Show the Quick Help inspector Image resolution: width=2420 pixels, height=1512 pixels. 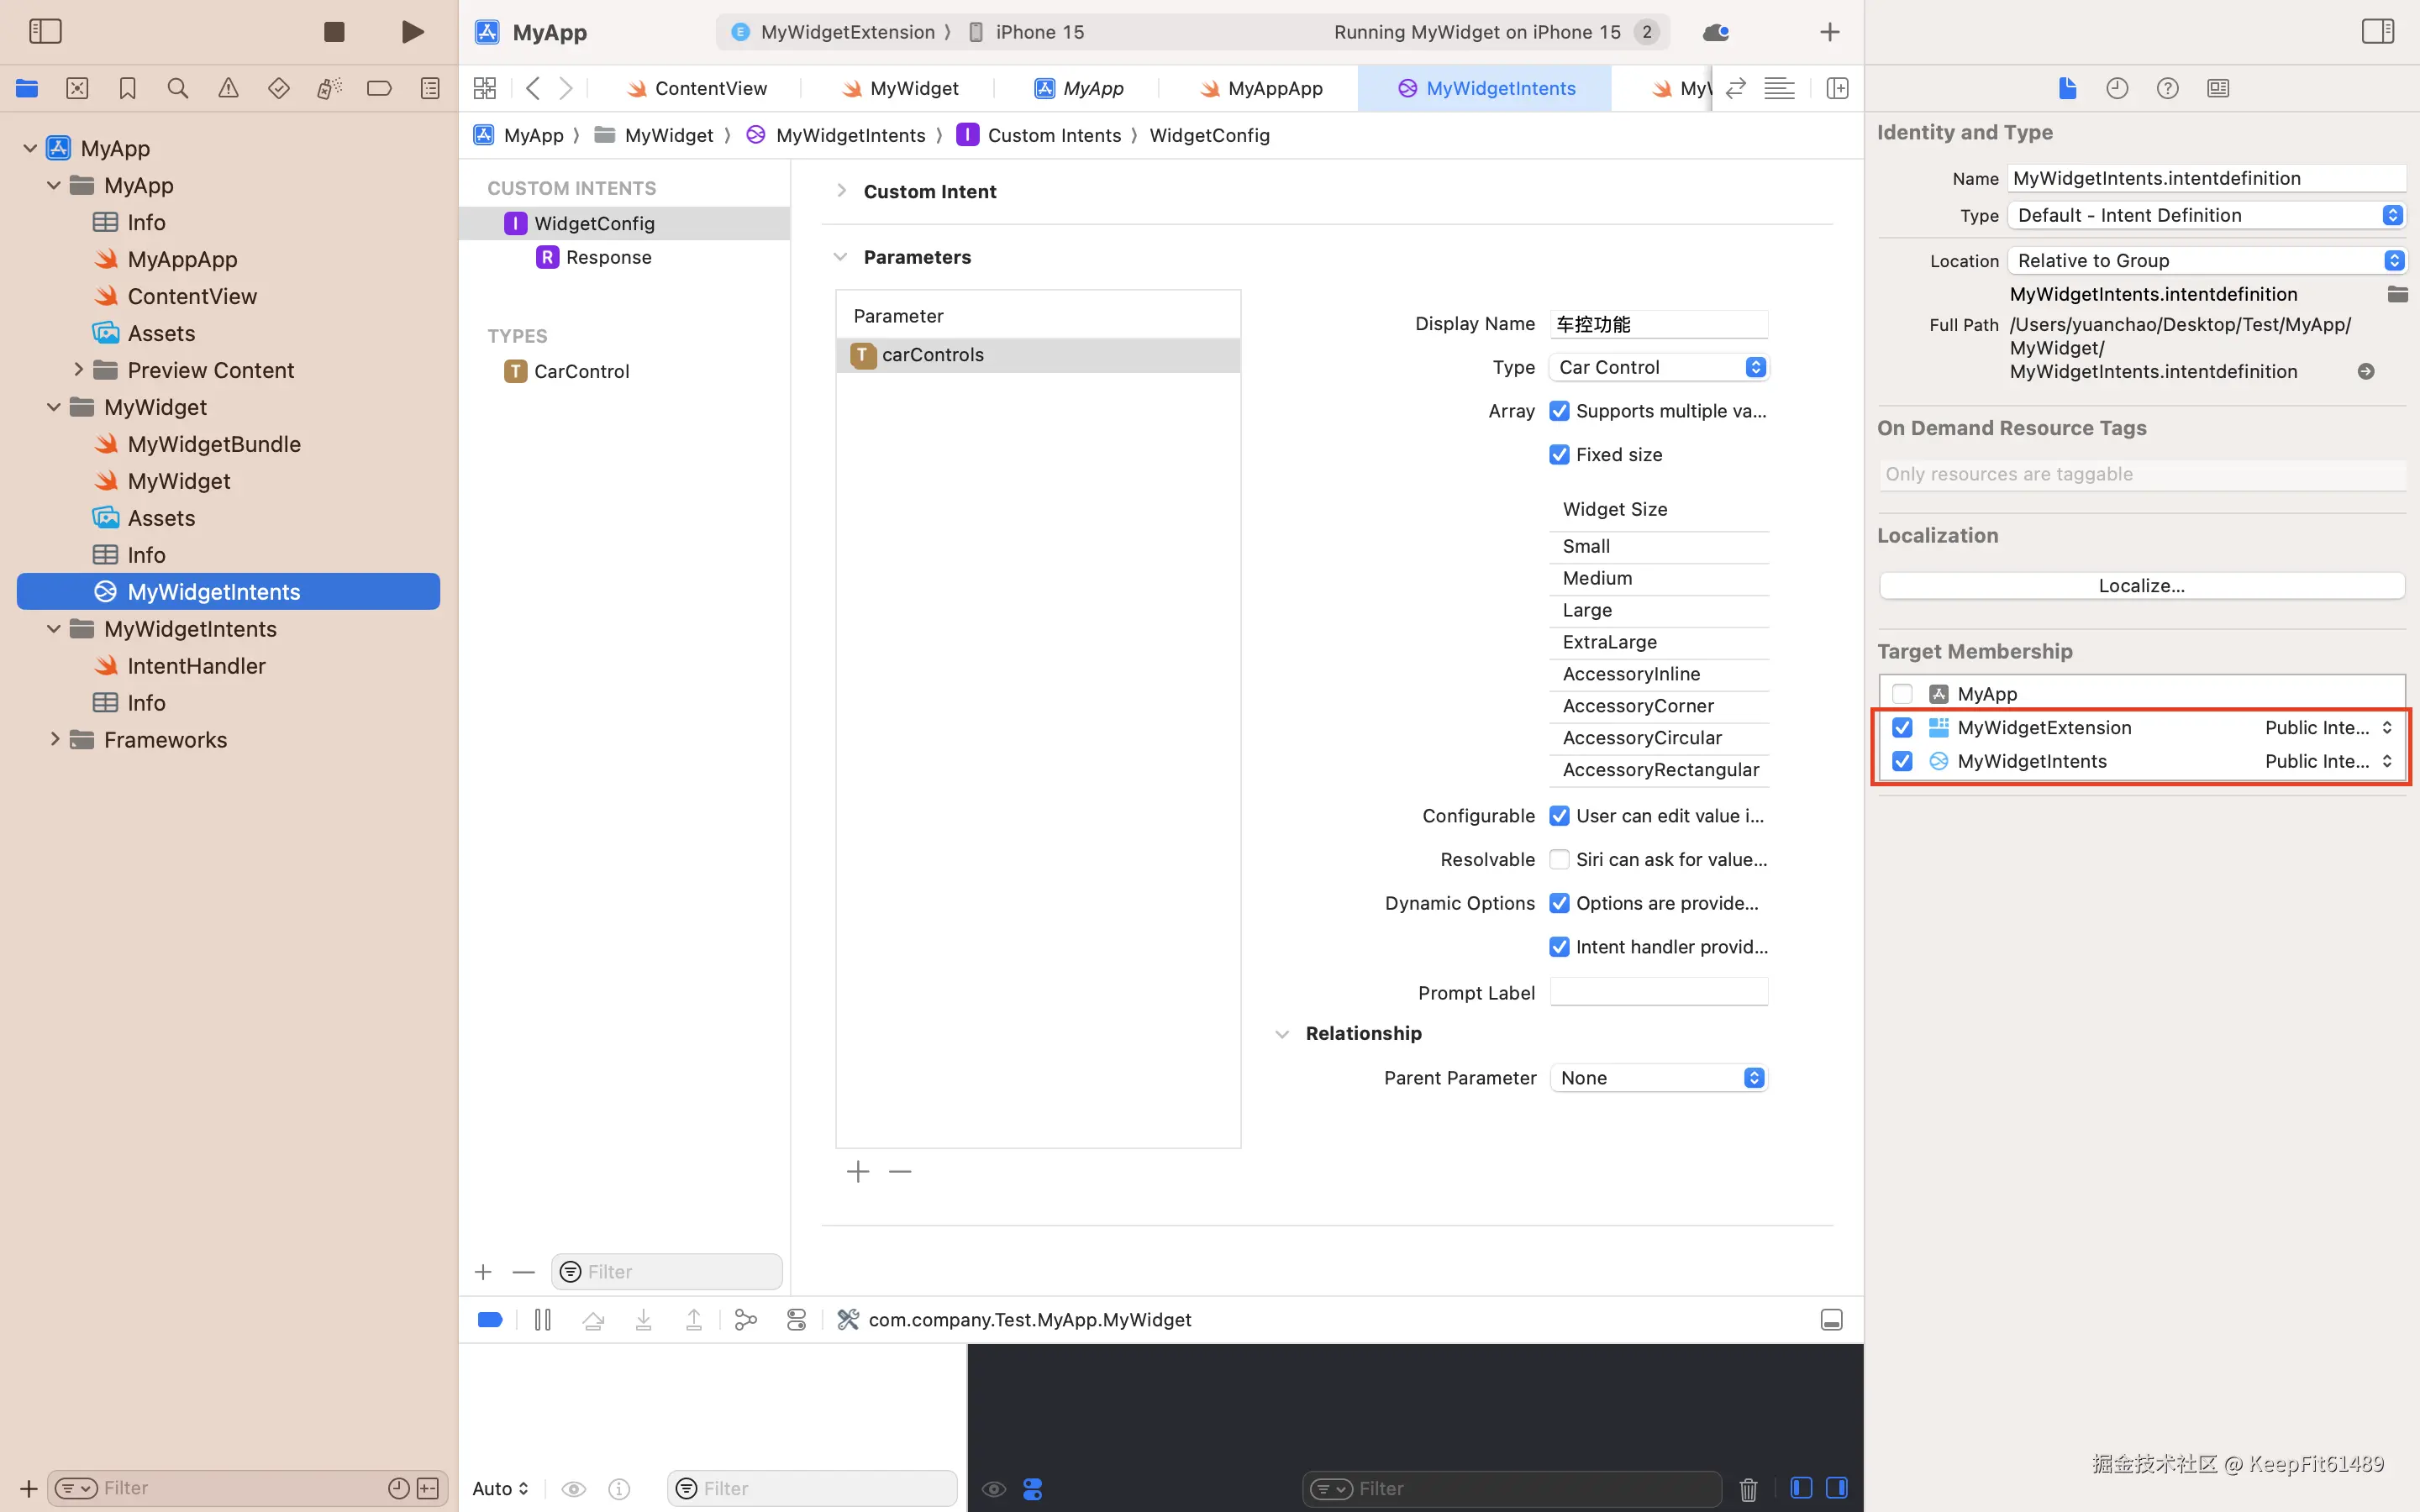point(2167,88)
